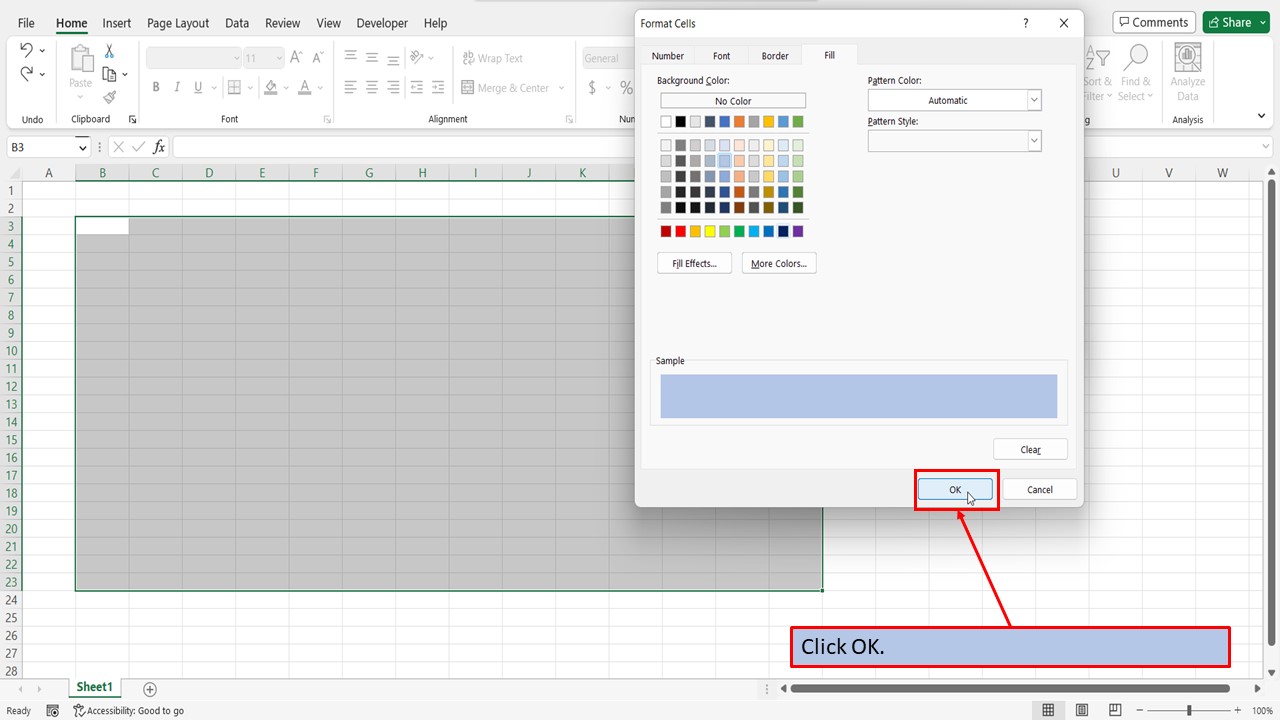This screenshot has width=1280, height=720.
Task: Click the Undo arrow icon
Action: 26,50
